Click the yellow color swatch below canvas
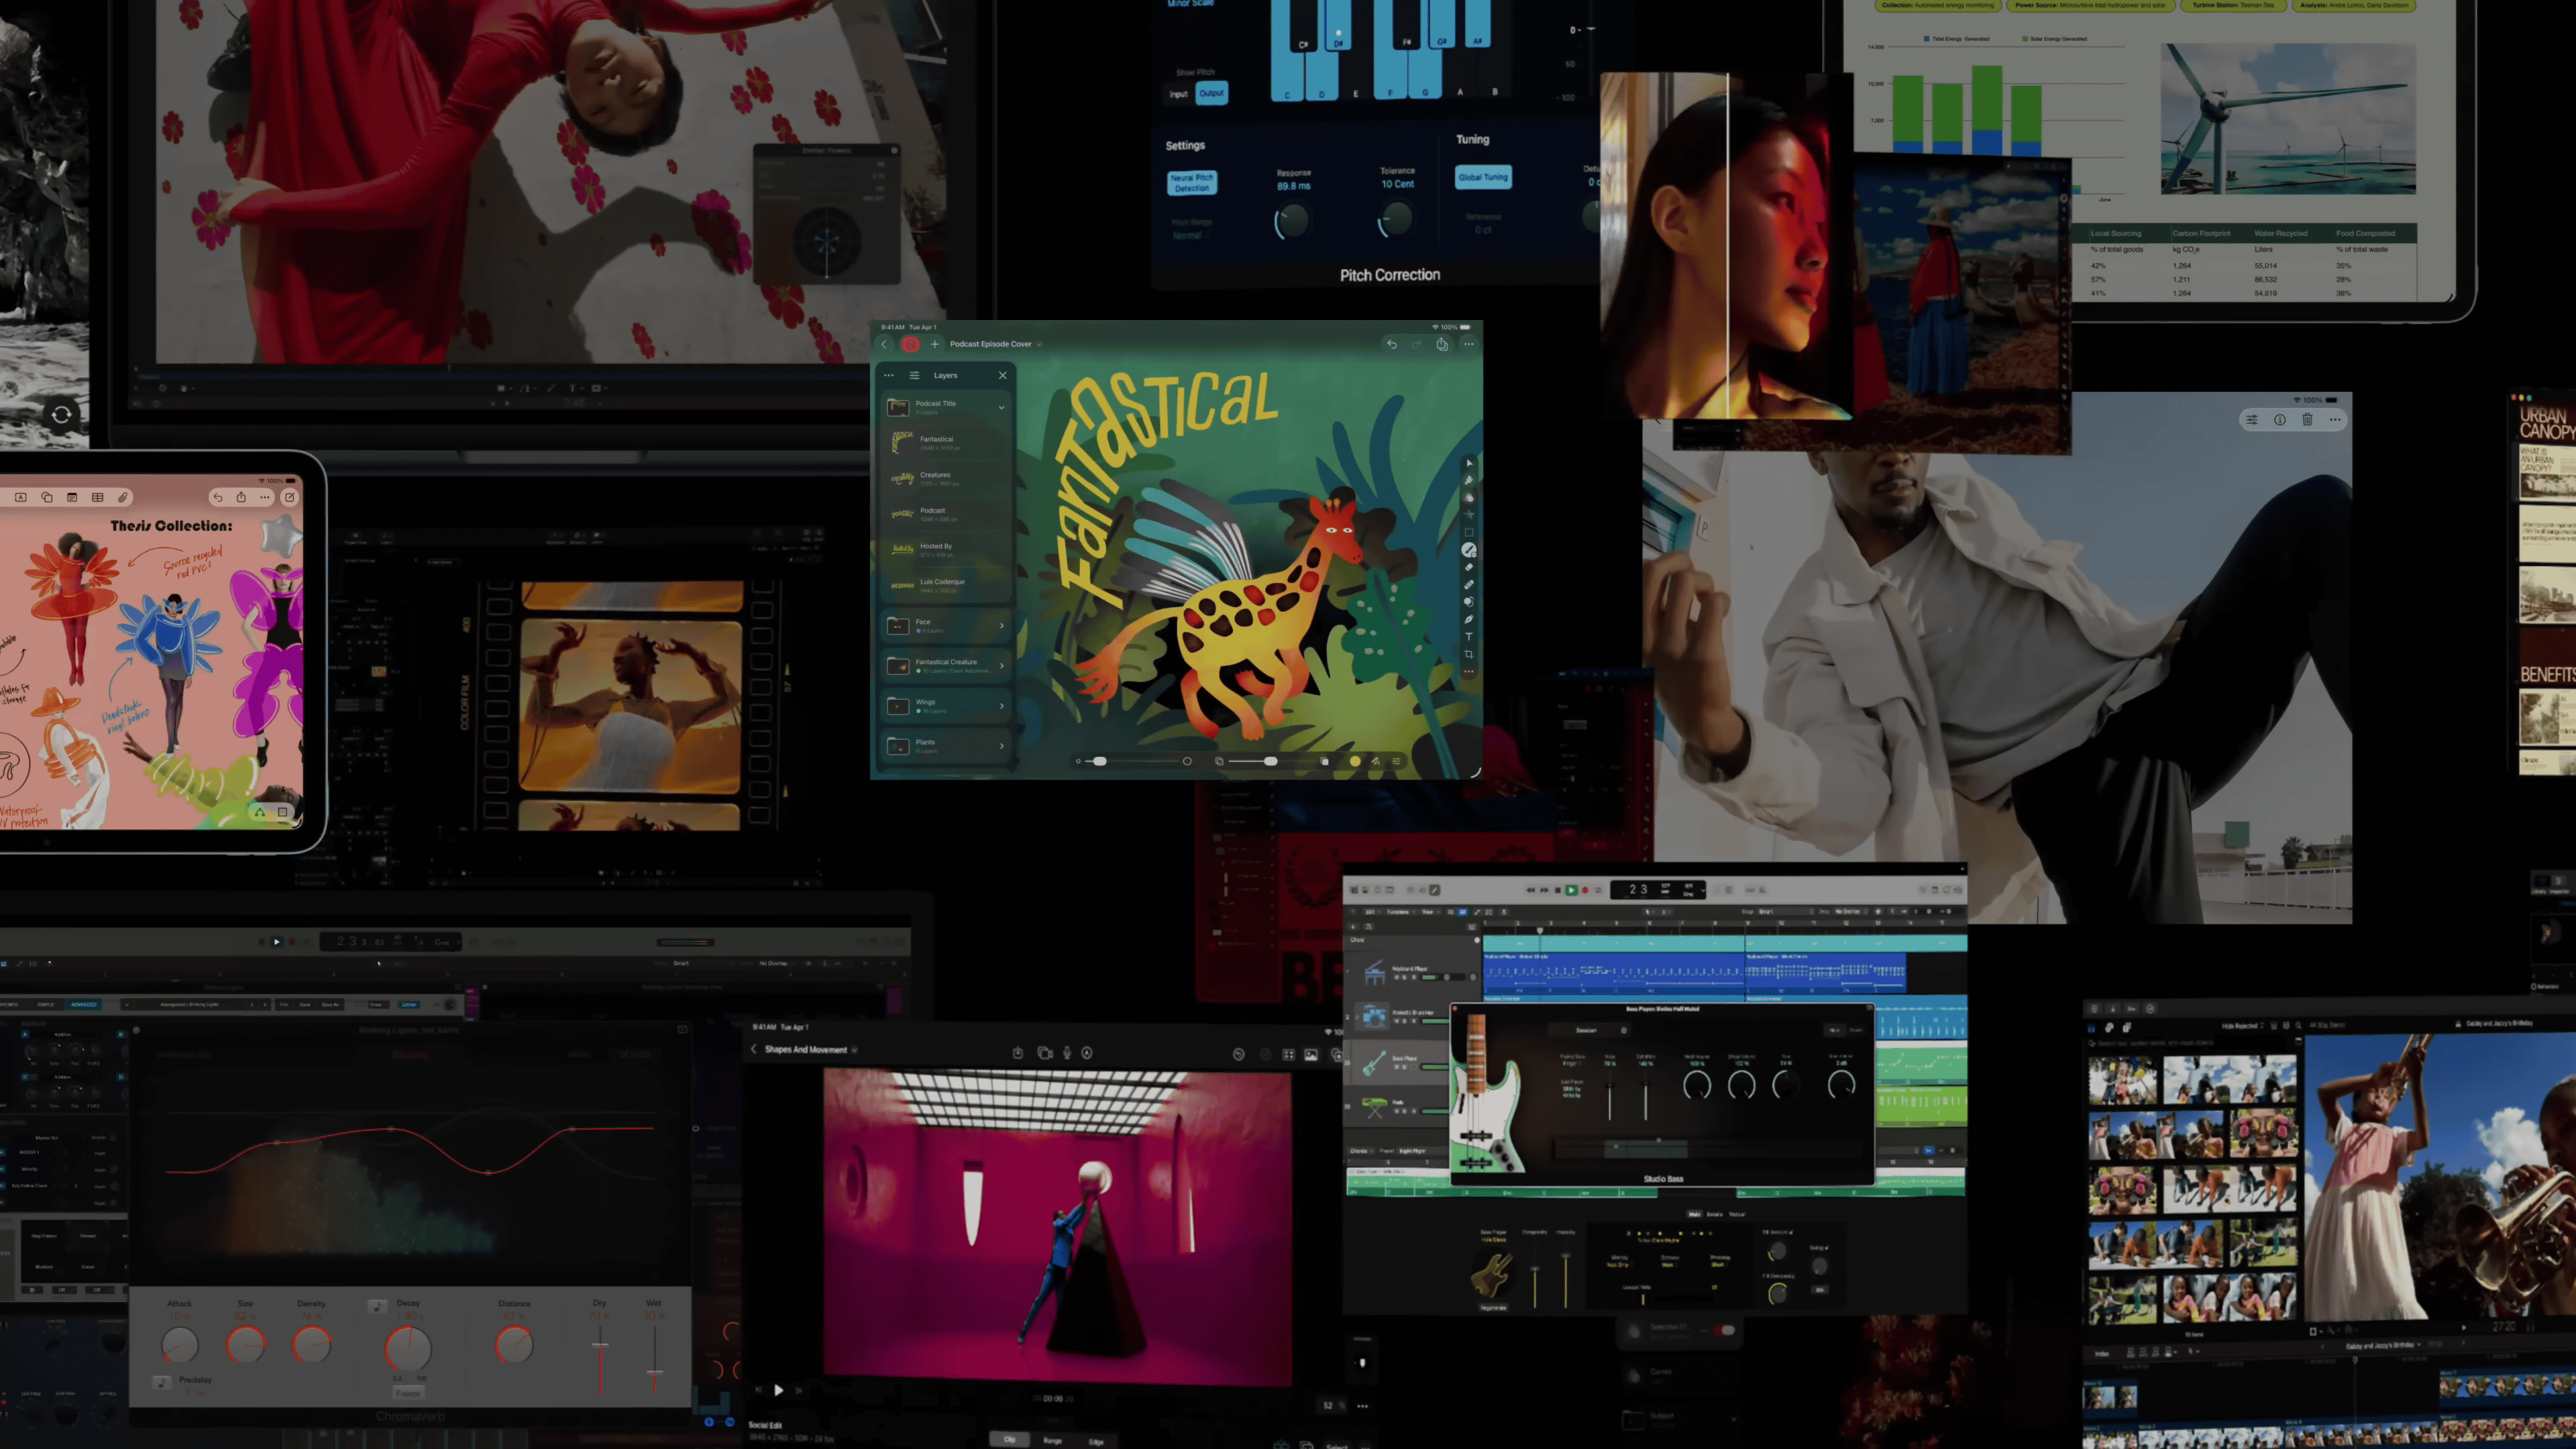Screen dimensions: 2576x1449 (1355, 761)
